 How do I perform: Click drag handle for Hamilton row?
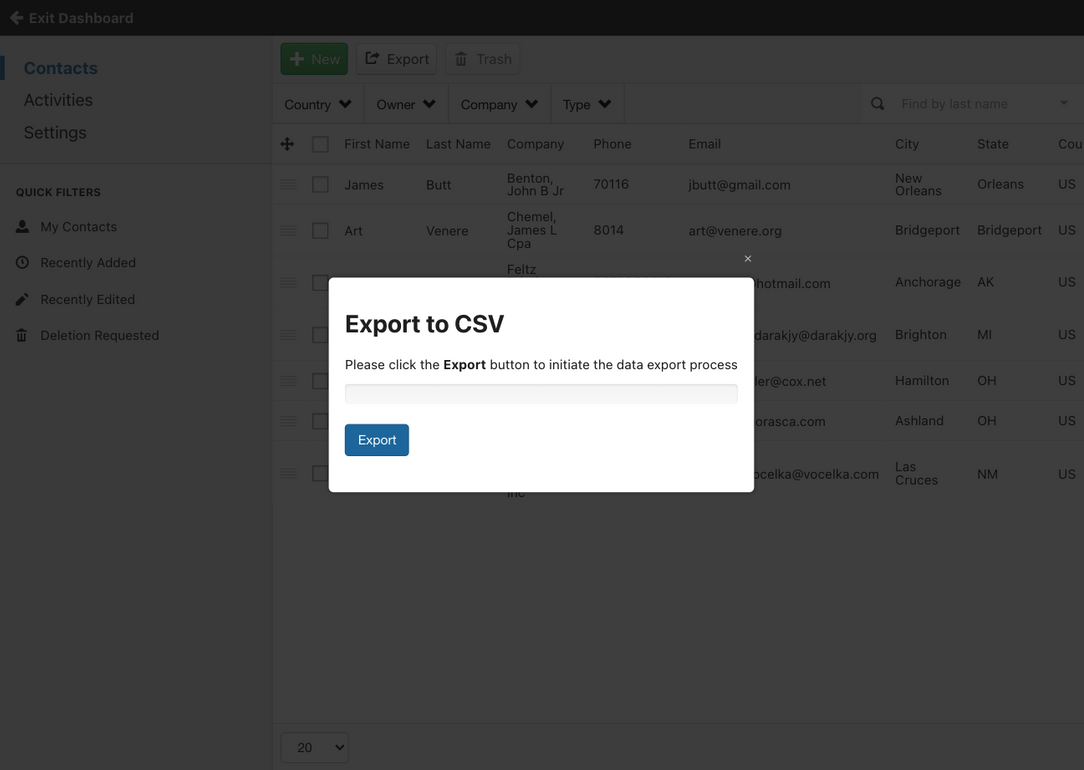pos(288,381)
